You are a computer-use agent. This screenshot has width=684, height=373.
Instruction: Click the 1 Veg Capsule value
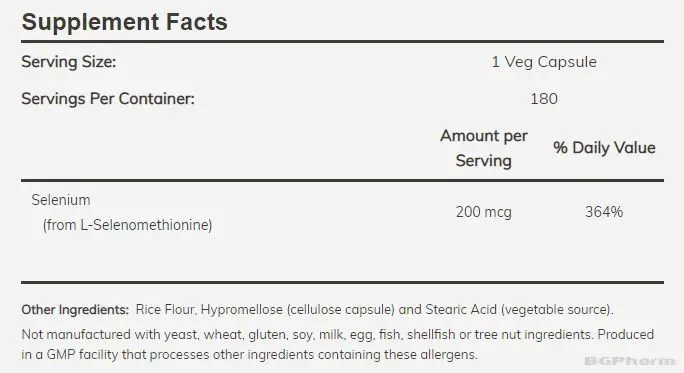click(544, 62)
